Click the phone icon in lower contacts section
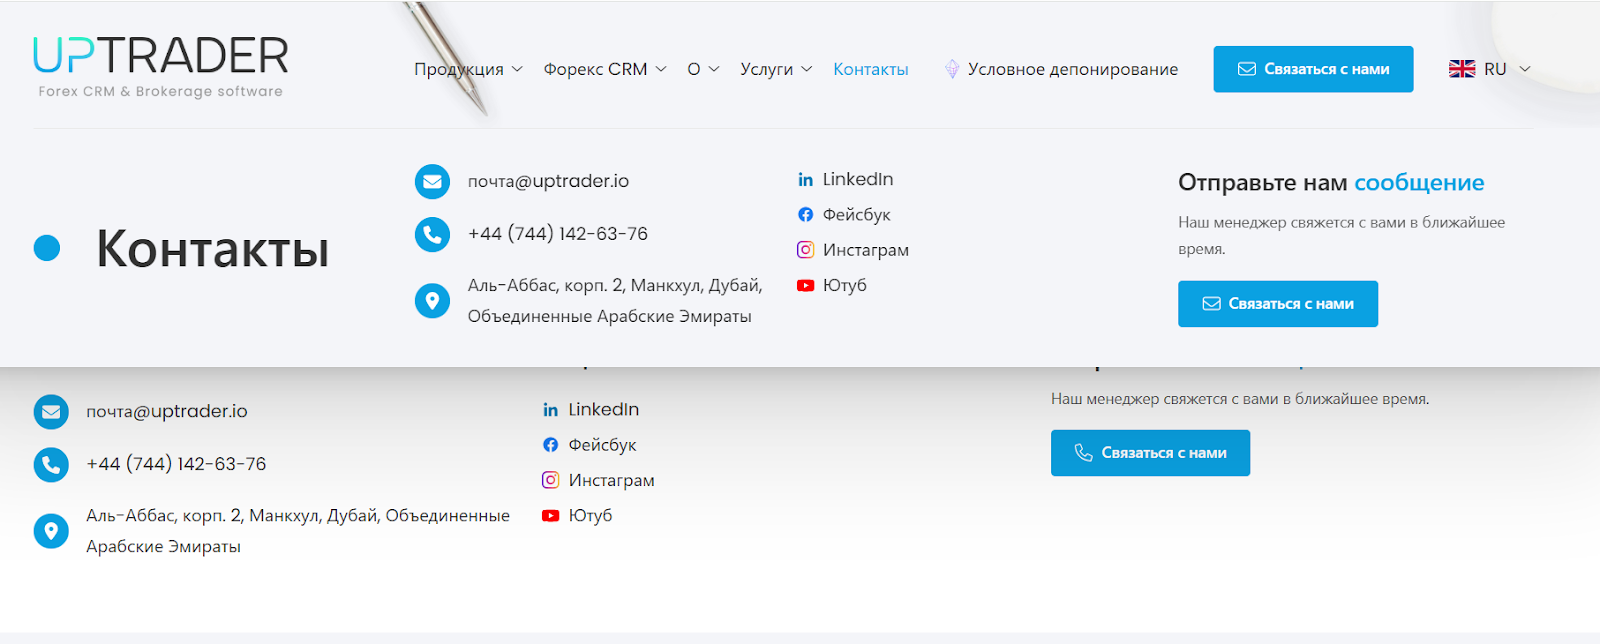The width and height of the screenshot is (1600, 644). 51,464
